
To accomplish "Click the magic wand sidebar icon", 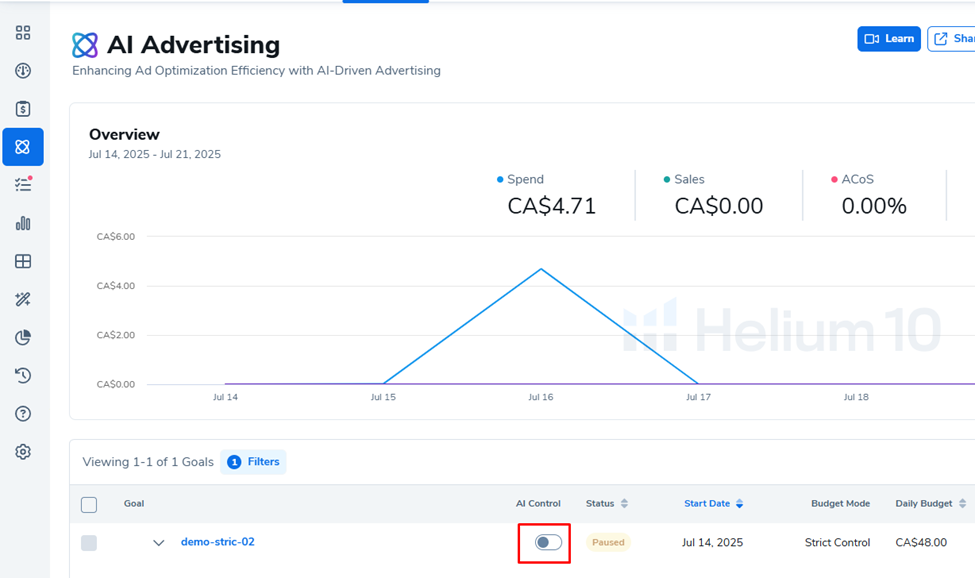I will [x=23, y=299].
